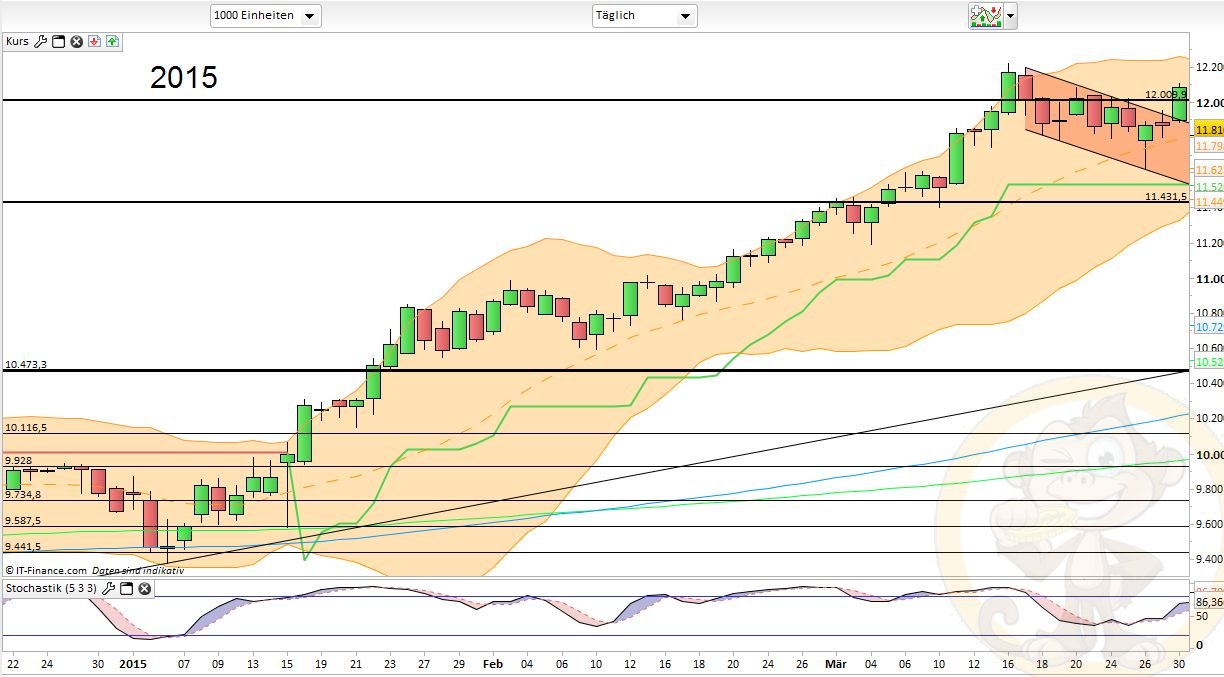
Task: Open the 1000 Einheiten dropdown
Action: tap(265, 15)
